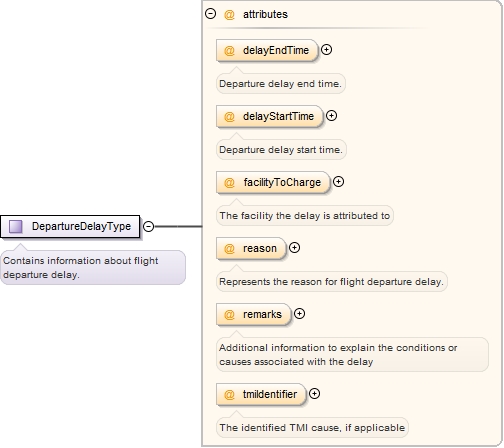Click the @ icon on tmiIdentifier node
The image size is (504, 448).
[229, 395]
